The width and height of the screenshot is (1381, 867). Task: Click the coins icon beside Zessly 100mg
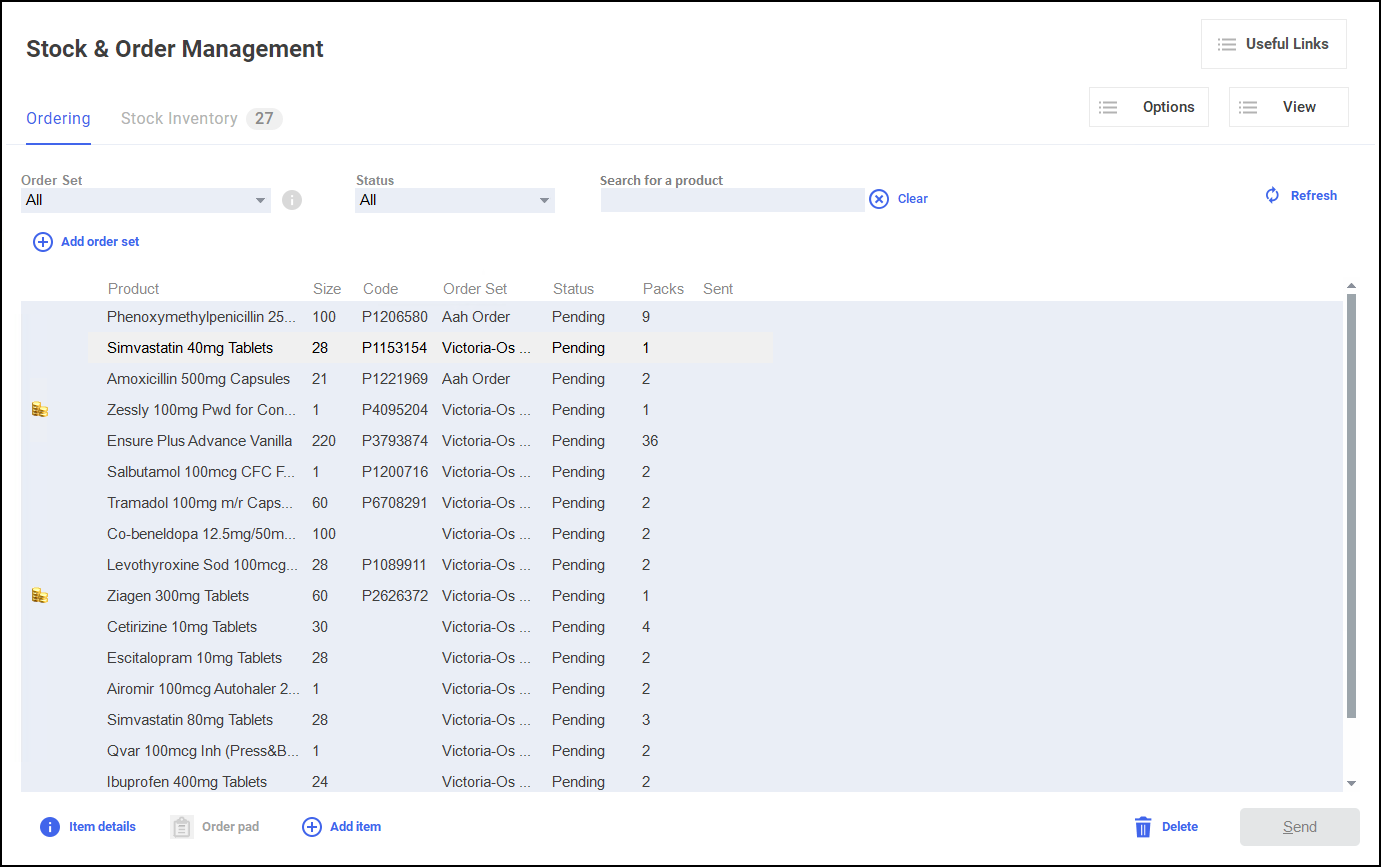(x=40, y=410)
